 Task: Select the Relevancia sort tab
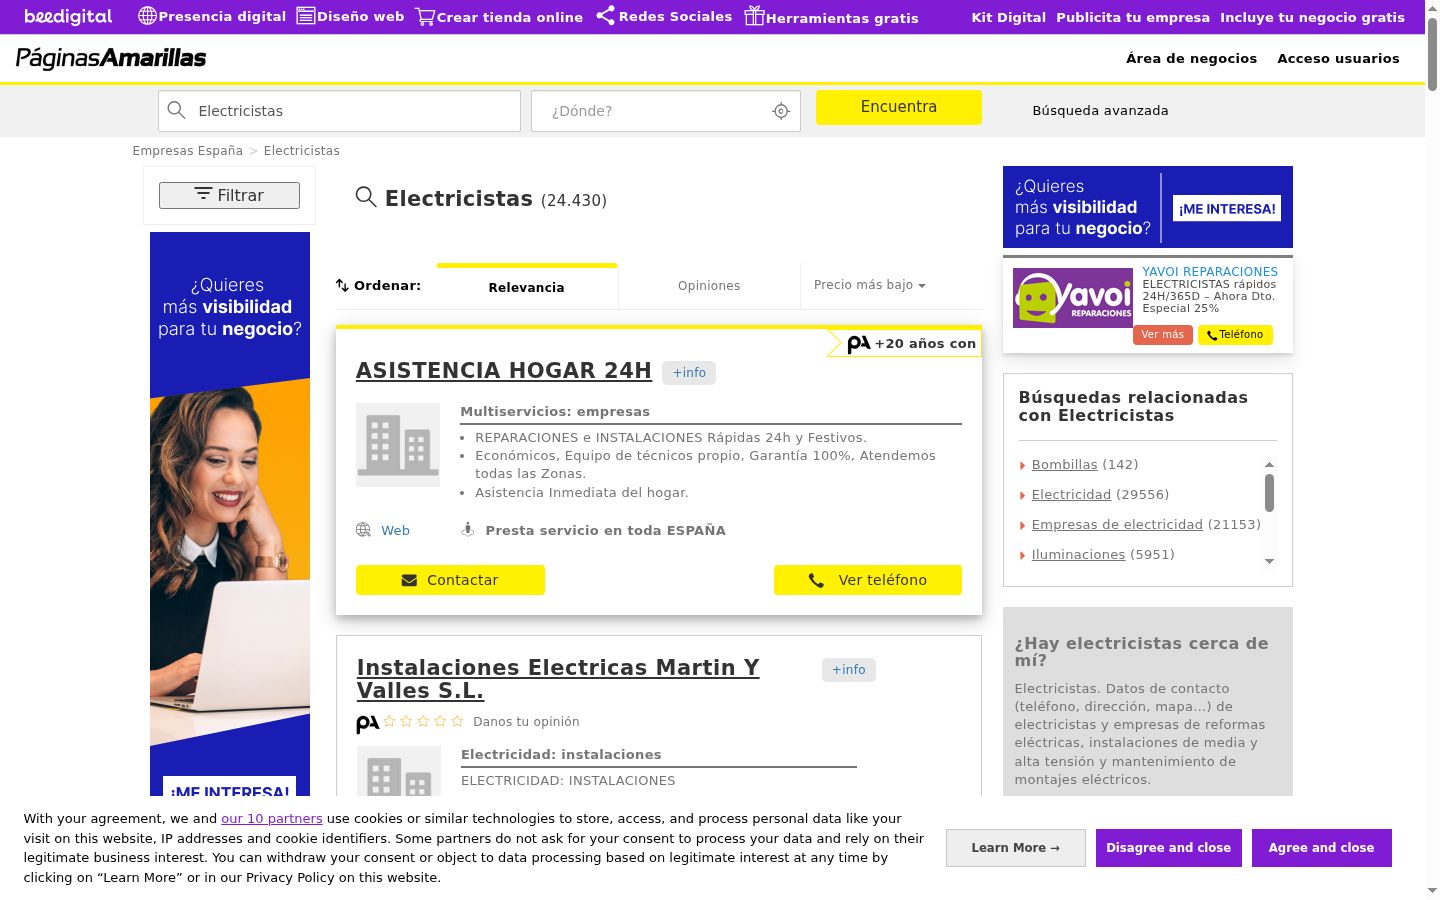pos(527,287)
